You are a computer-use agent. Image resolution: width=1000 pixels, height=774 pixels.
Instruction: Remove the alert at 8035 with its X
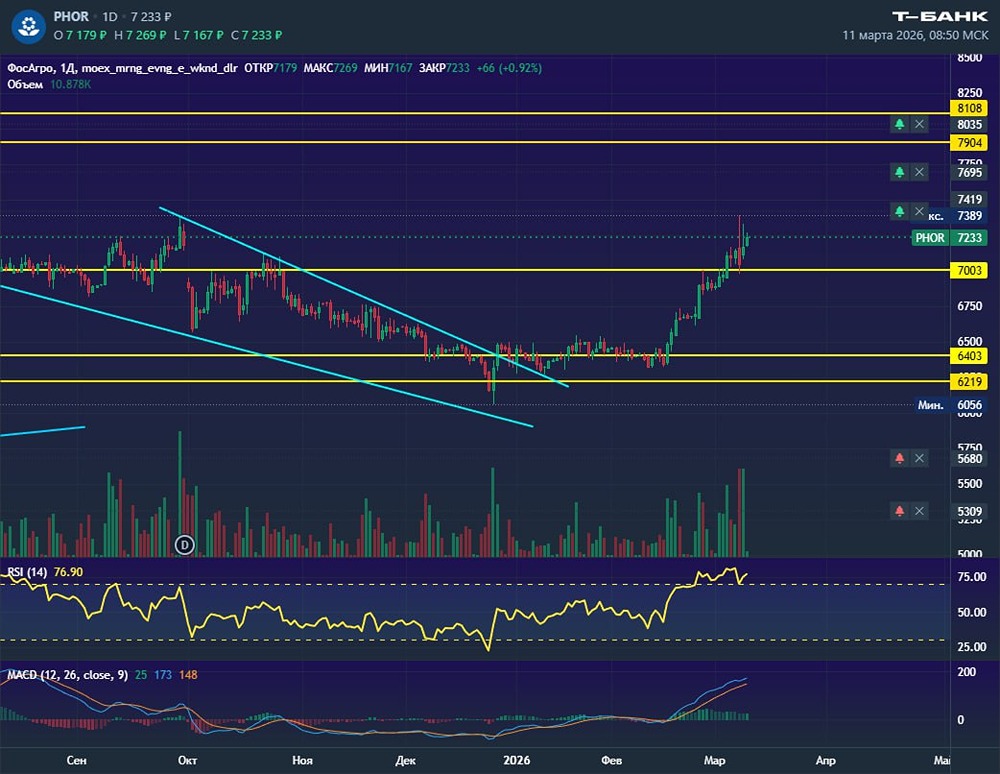point(919,124)
